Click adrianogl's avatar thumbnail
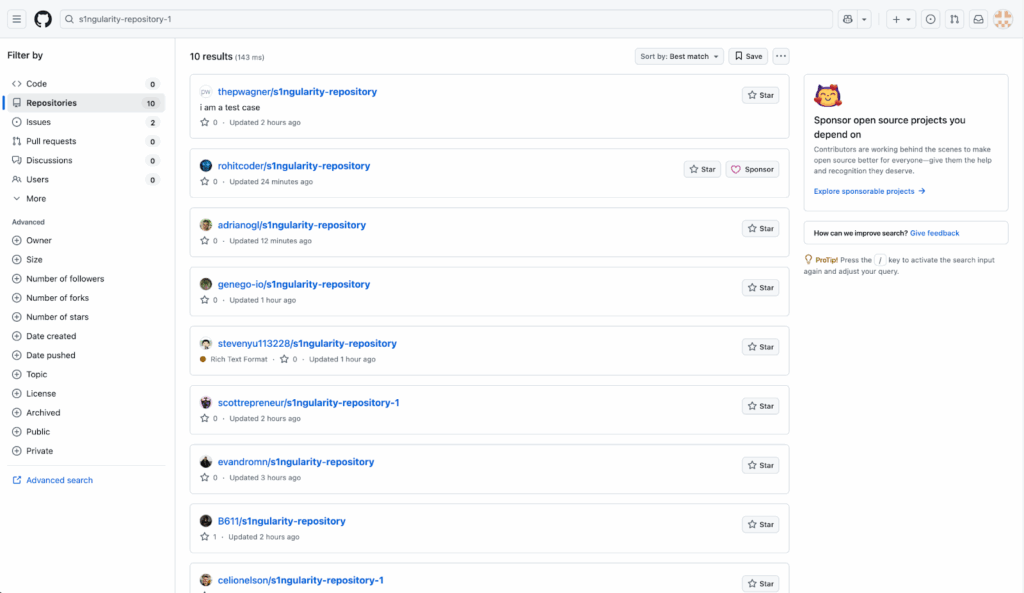Viewport: 1024px width, 593px height. [x=206, y=225]
